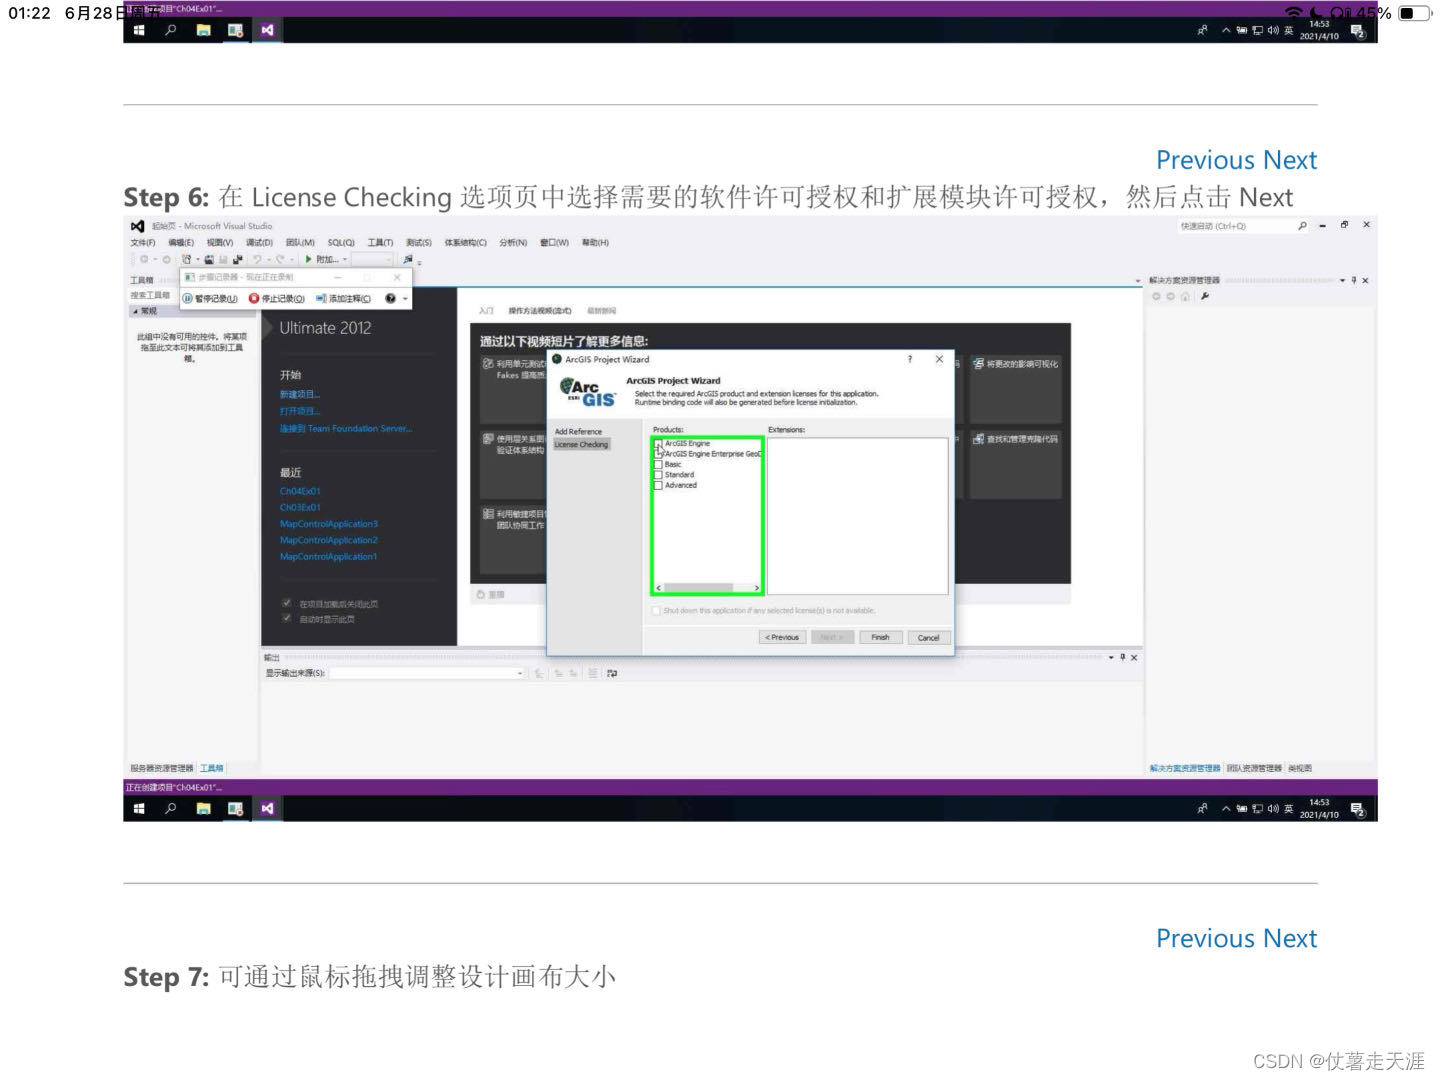Select Add Reference in the wizard sidebar

(579, 432)
